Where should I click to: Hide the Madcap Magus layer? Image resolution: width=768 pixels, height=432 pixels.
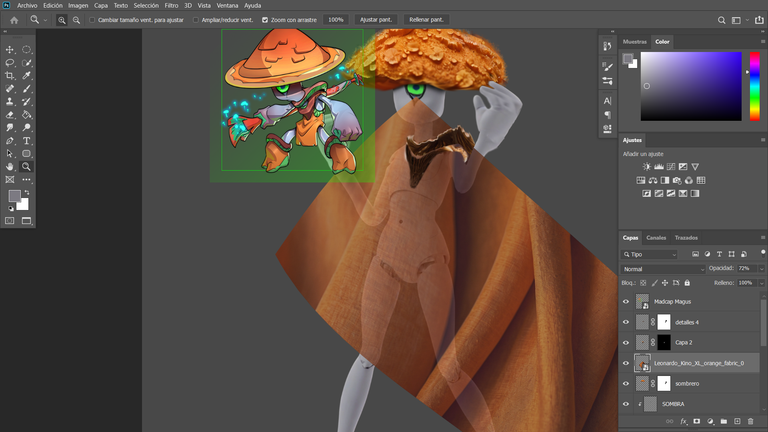(x=626, y=302)
